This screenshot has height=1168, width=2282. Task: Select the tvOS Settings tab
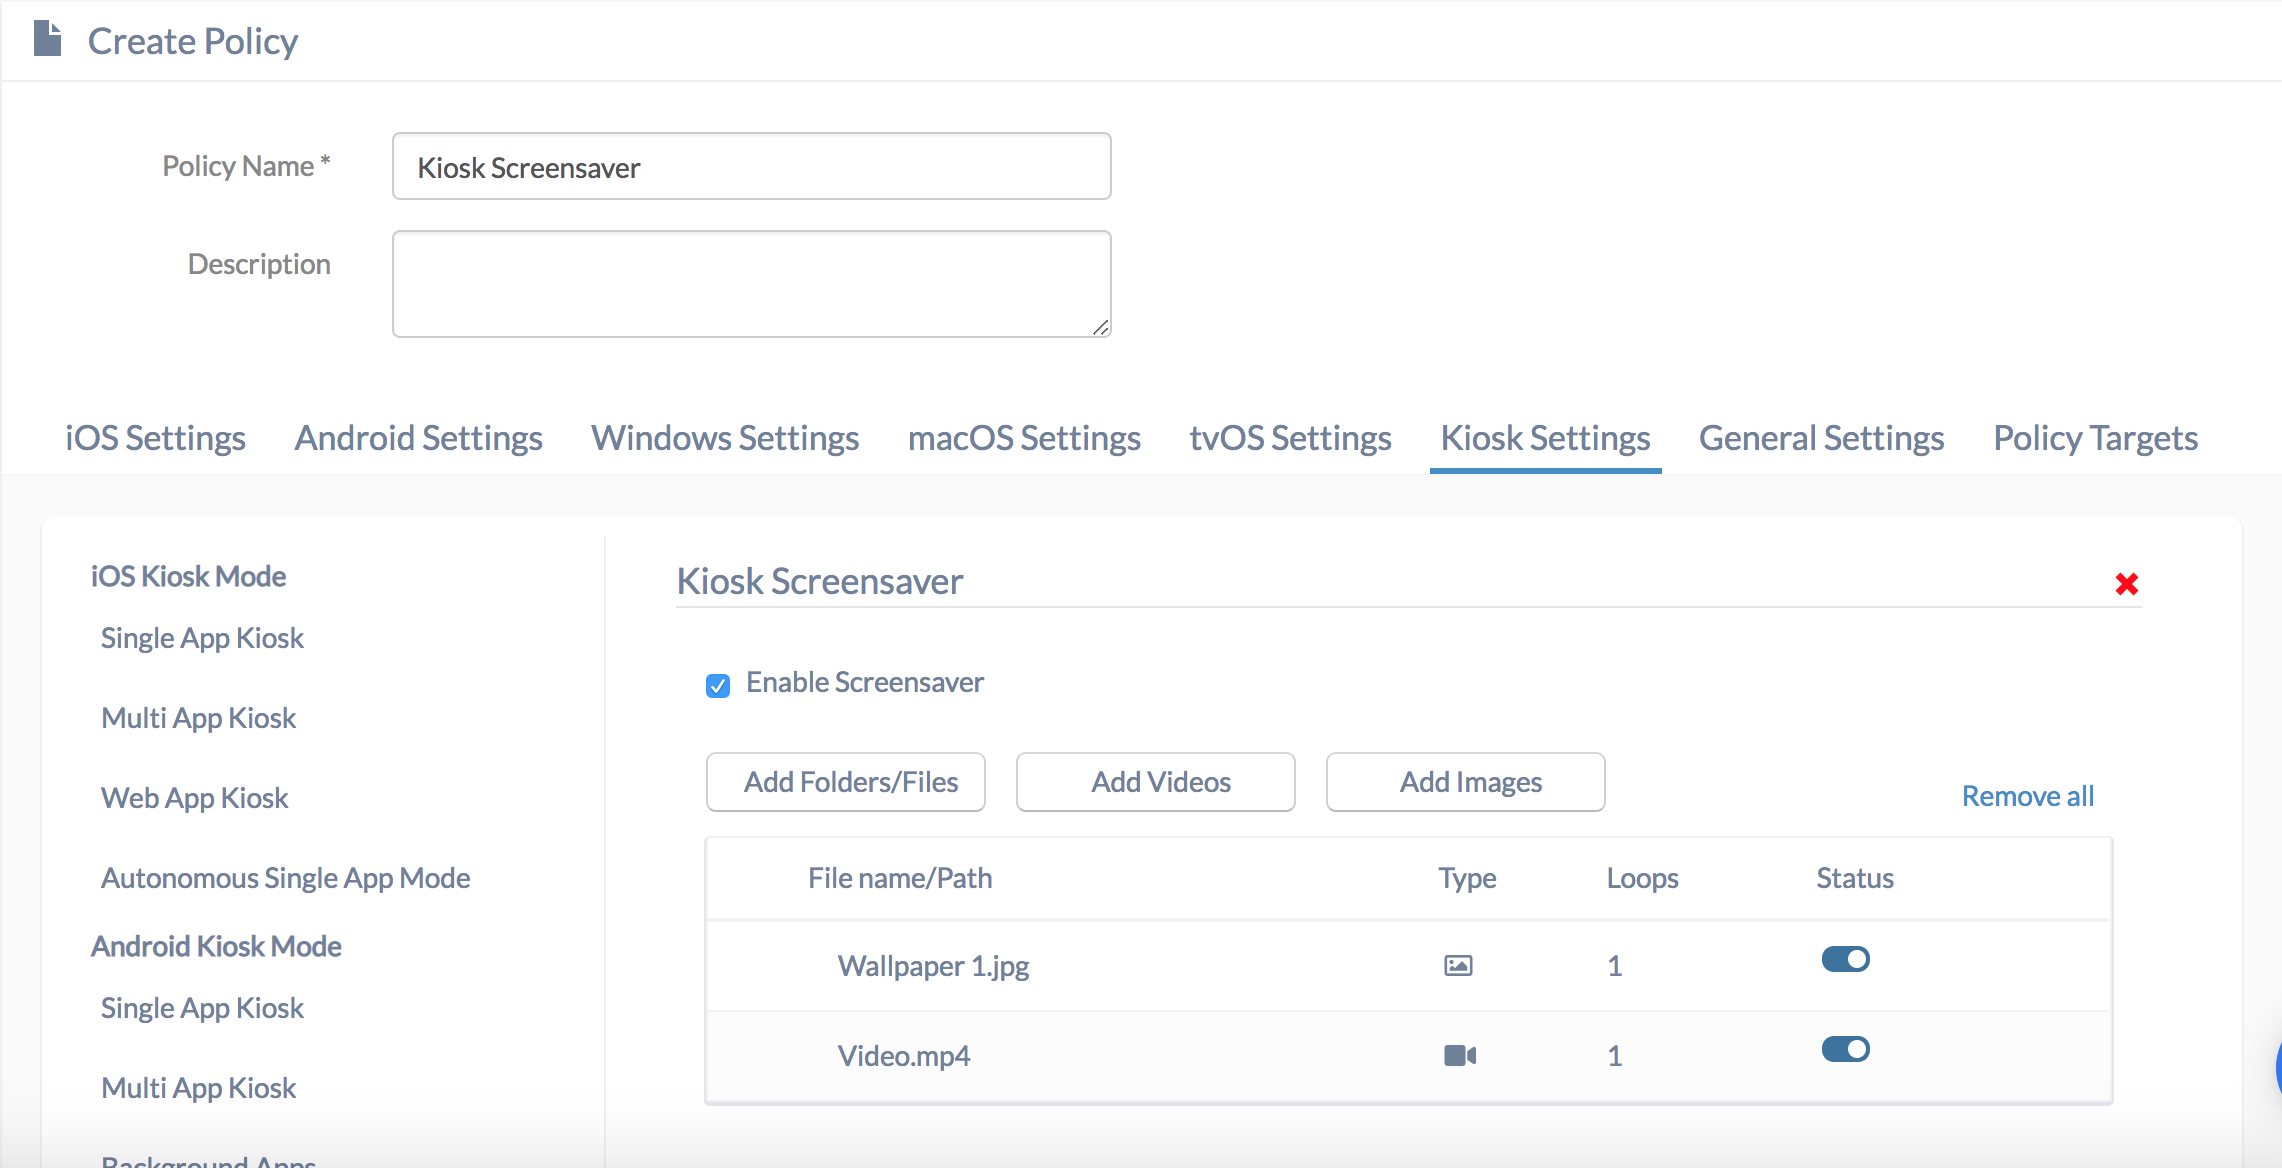[x=1290, y=438]
